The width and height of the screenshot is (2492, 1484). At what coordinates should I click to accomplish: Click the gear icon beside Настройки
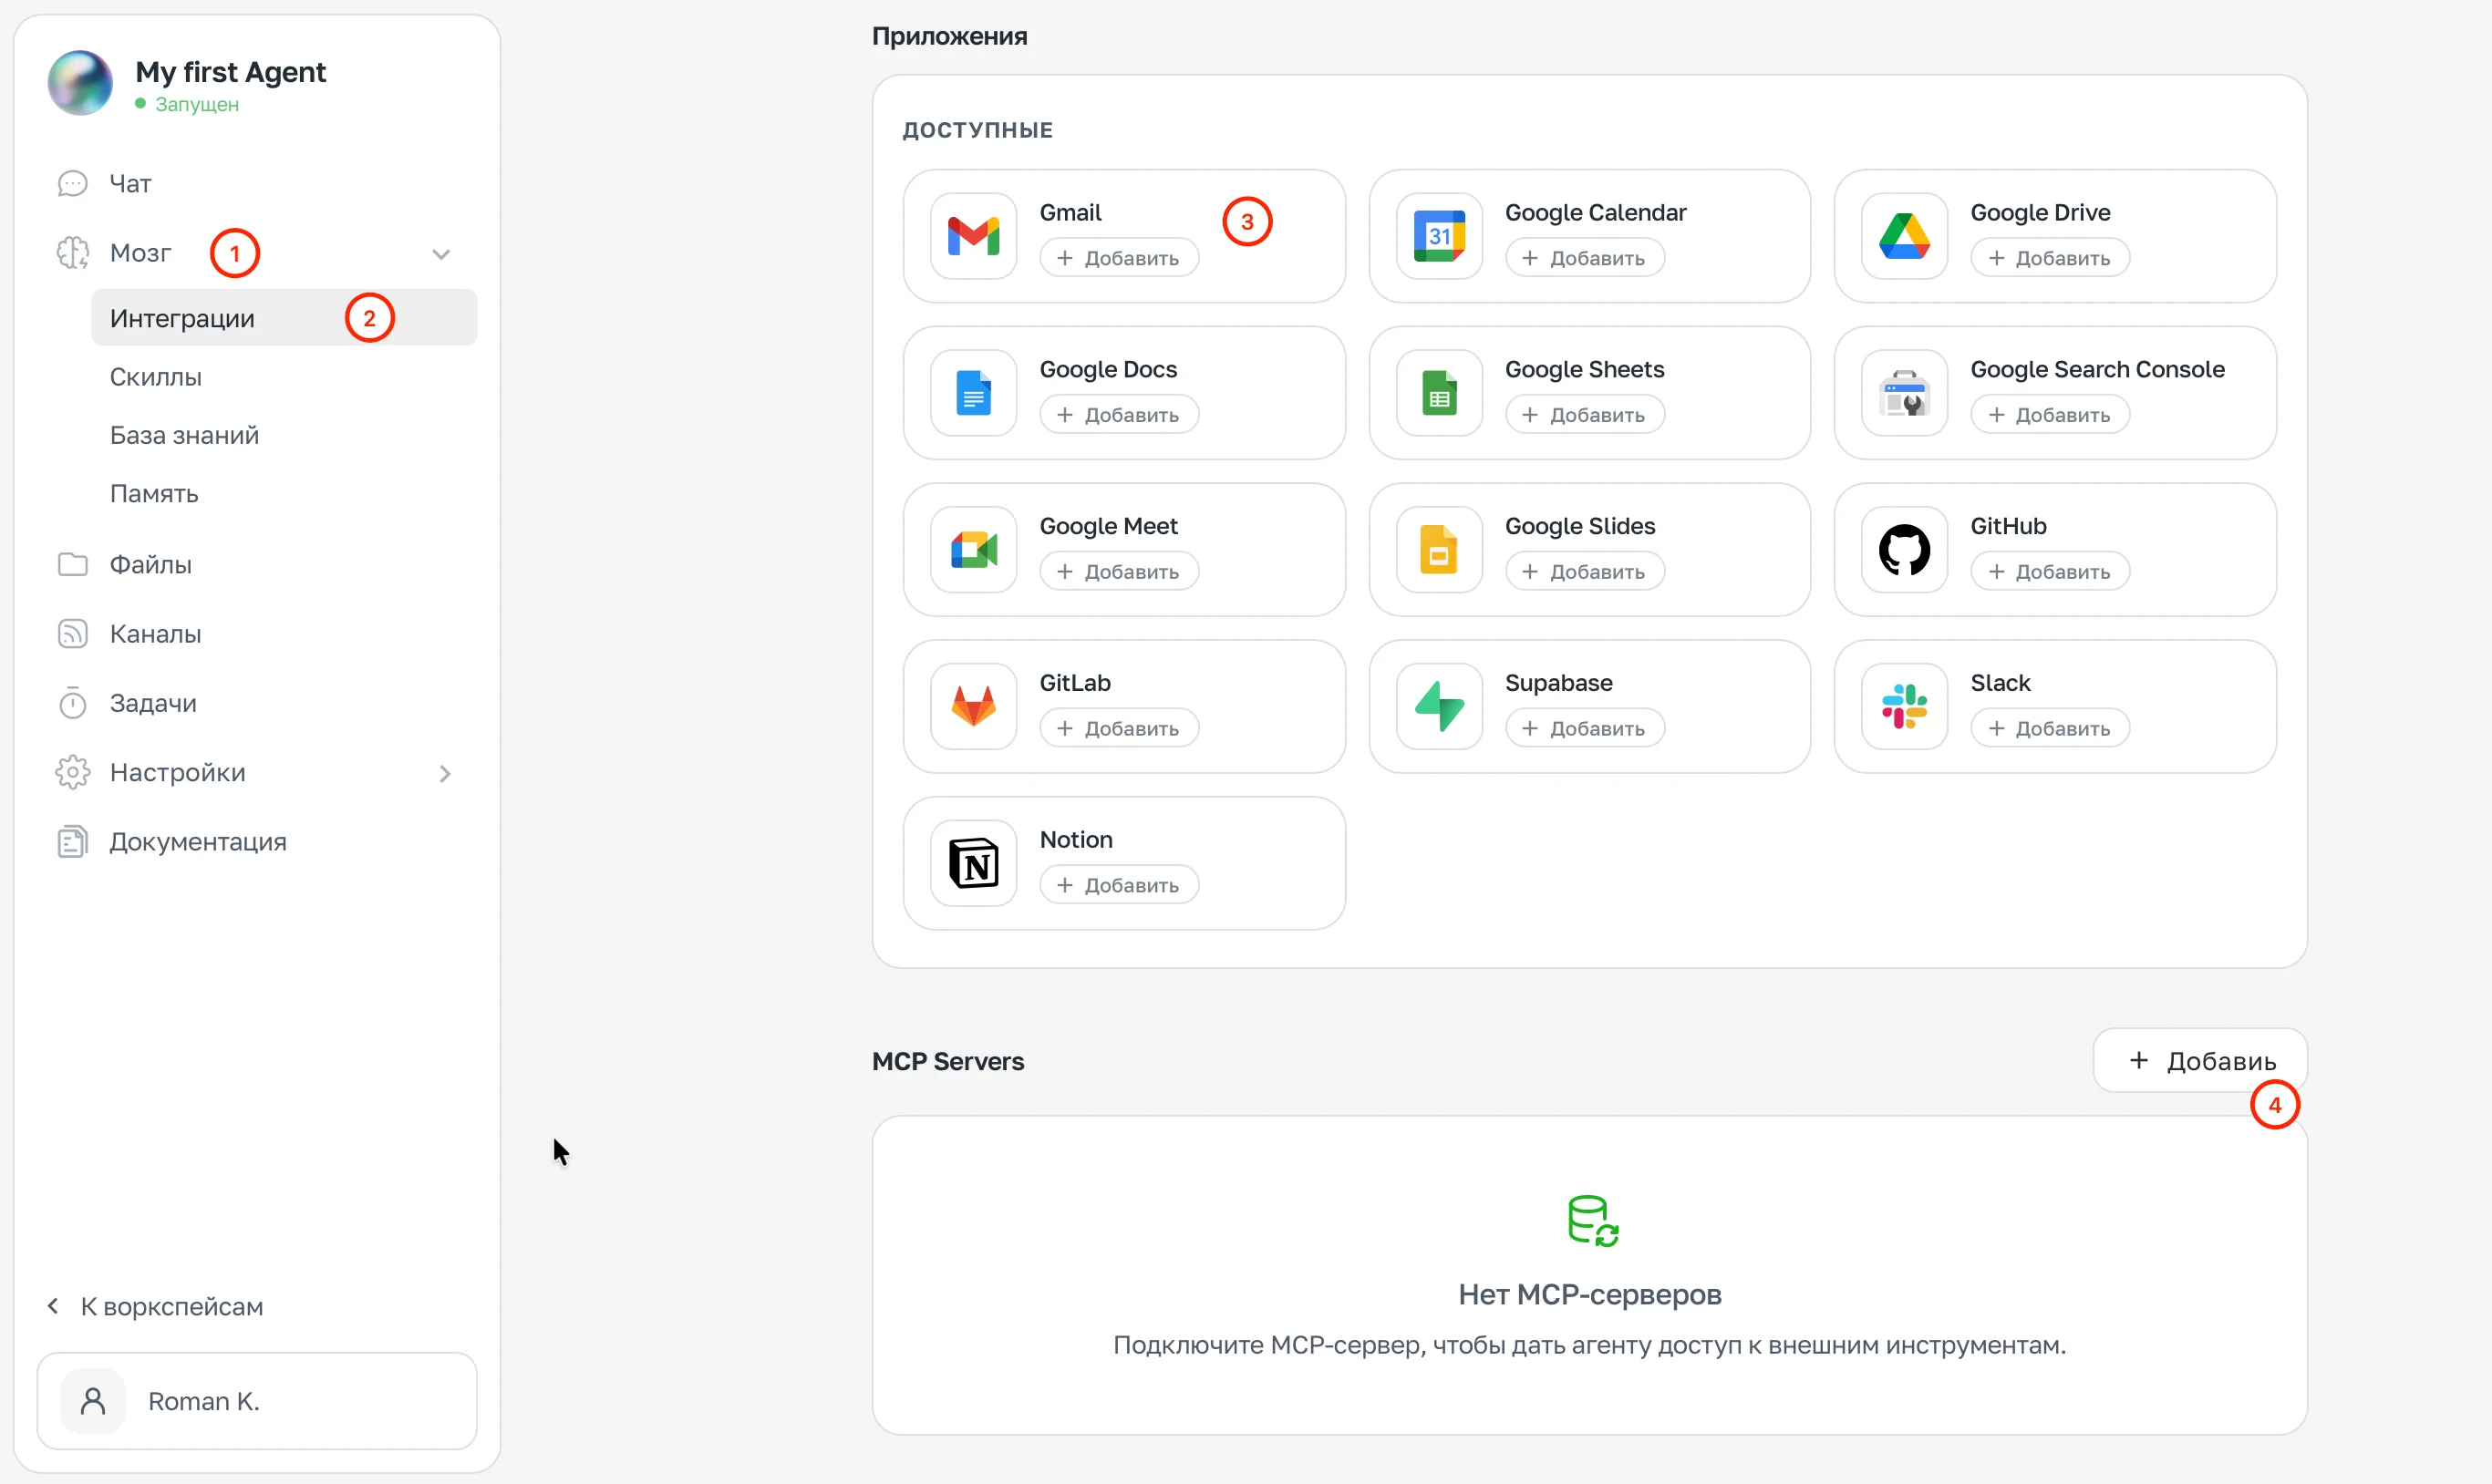pyautogui.click(x=72, y=772)
